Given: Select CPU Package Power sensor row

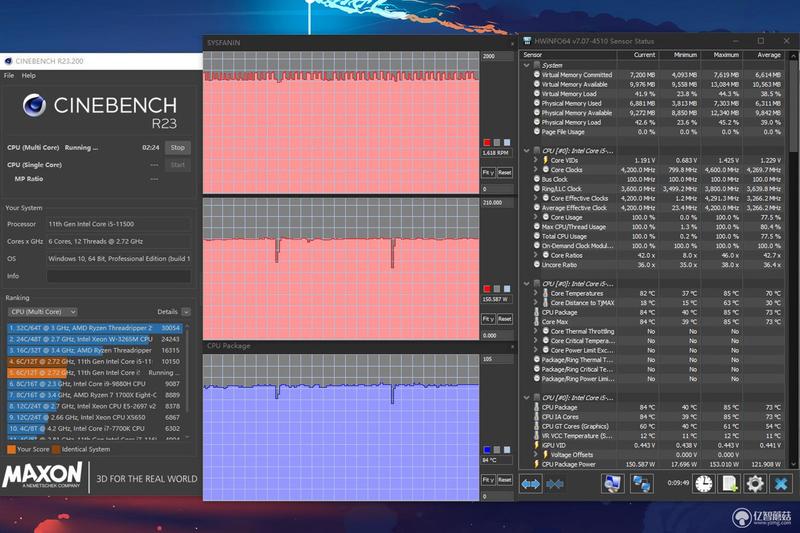Looking at the screenshot, I should tap(653, 465).
